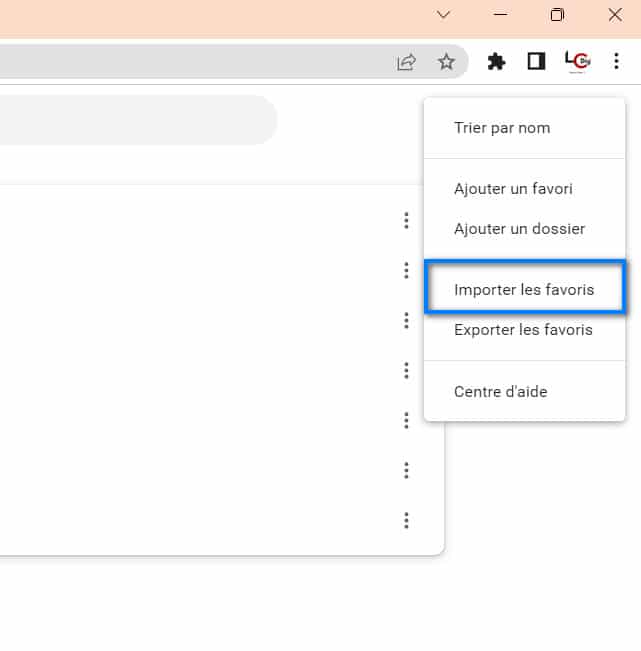
Task: Select Exporter les favoris
Action: point(525,330)
